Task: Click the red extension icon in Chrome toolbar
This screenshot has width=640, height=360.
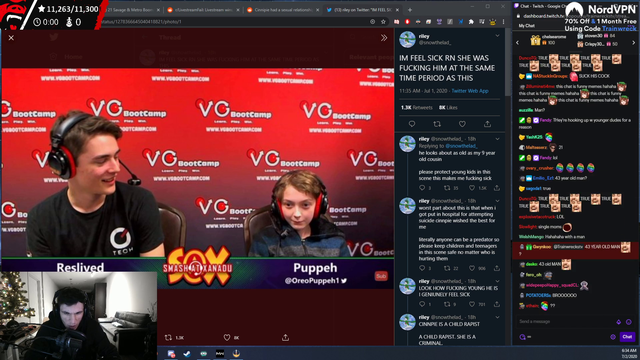Action: [x=407, y=22]
